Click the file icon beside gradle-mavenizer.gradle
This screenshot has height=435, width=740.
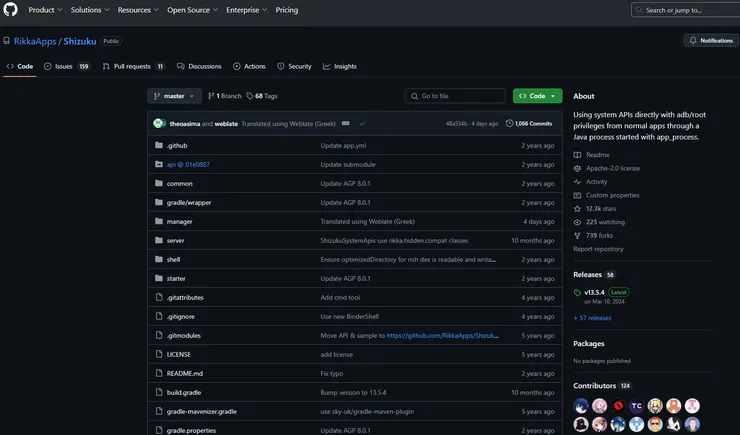[159, 411]
